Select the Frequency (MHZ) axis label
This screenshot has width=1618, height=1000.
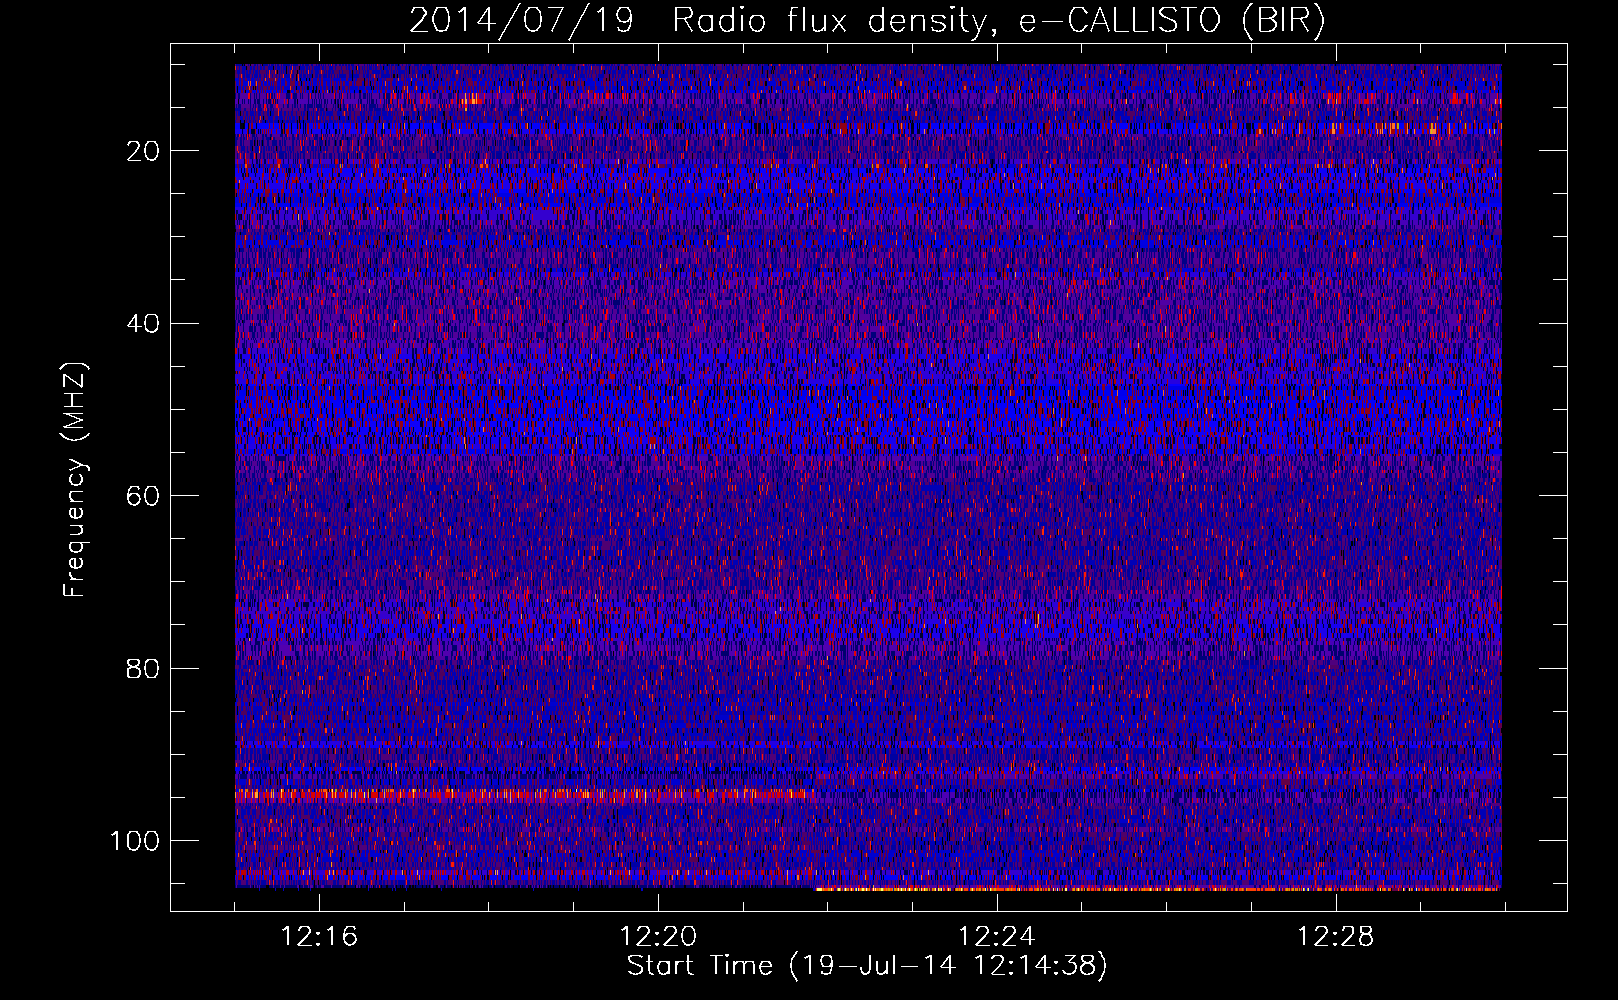click(x=75, y=480)
